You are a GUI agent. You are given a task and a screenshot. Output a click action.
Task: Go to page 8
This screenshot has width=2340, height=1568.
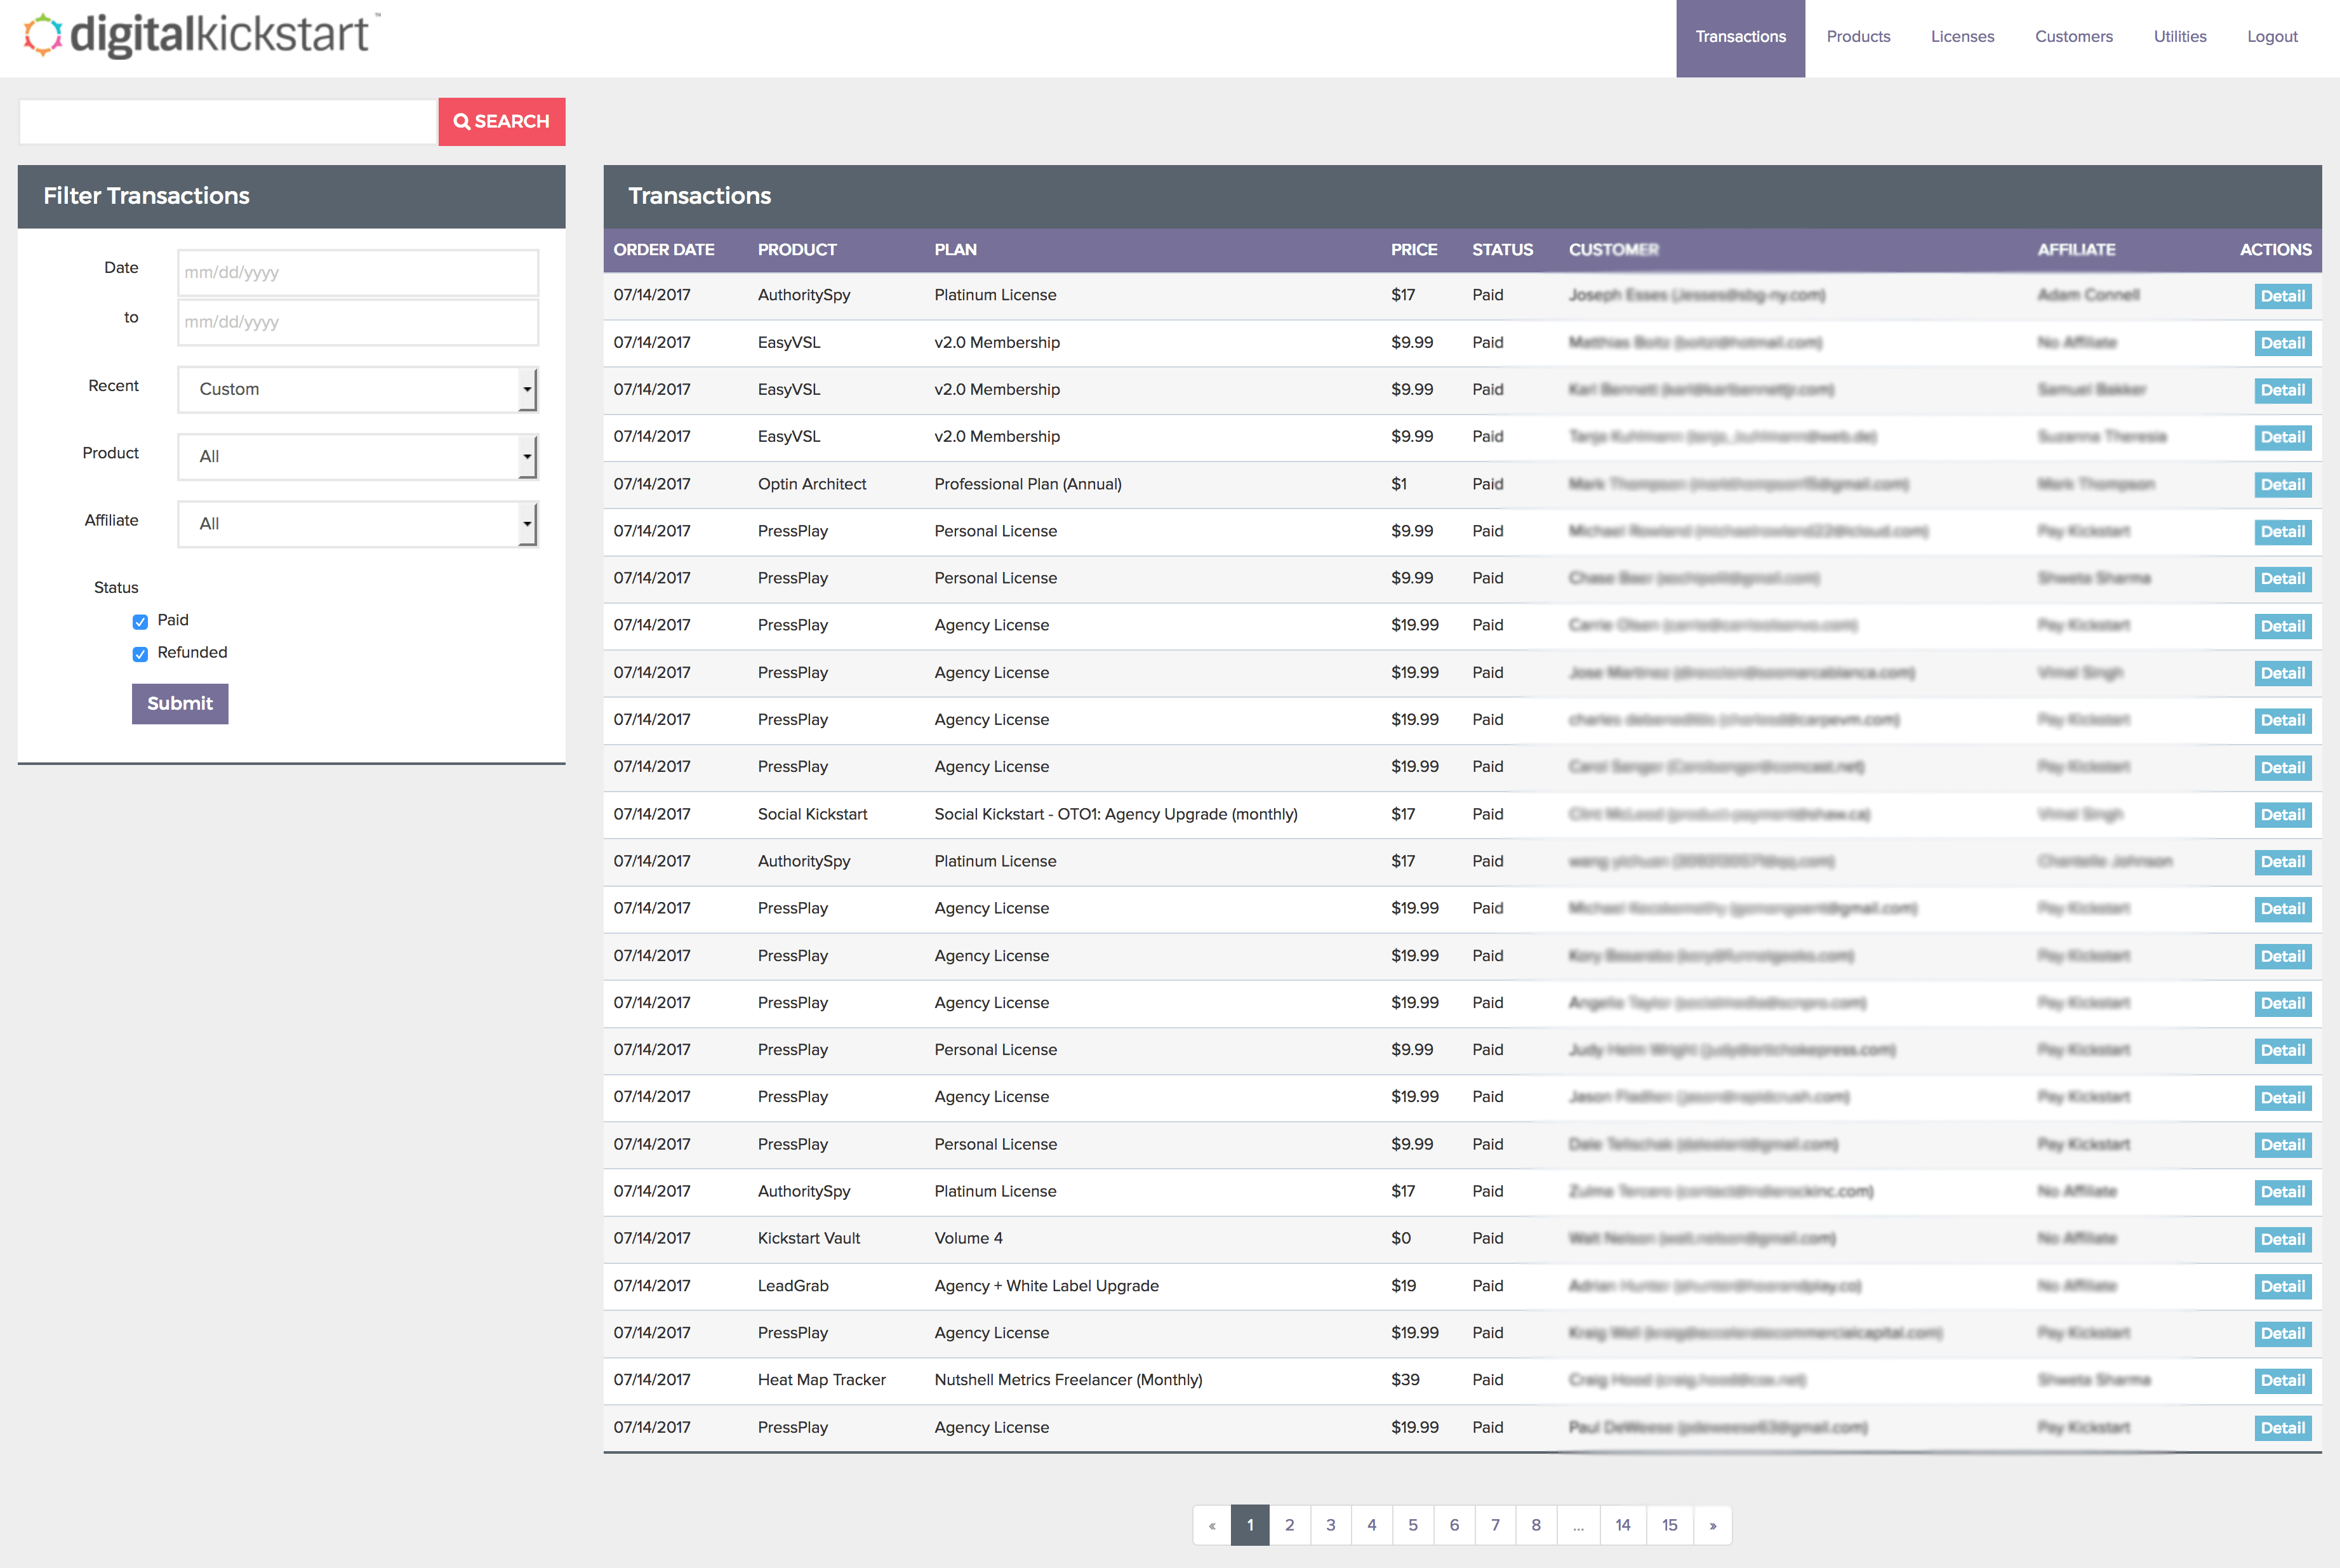point(1536,1525)
